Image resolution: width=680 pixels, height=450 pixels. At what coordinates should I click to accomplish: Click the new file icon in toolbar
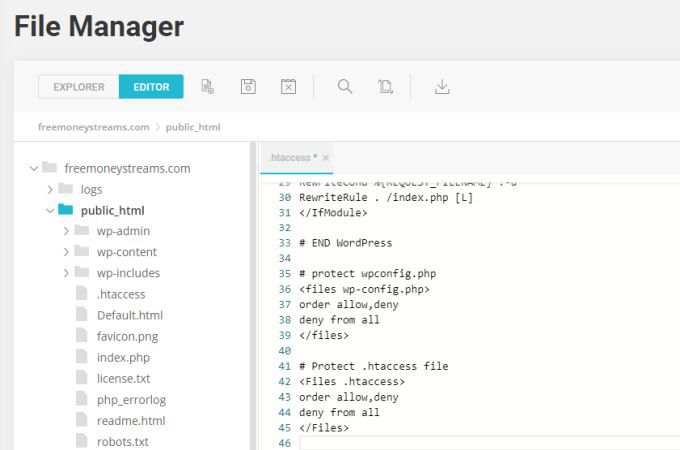(x=208, y=87)
